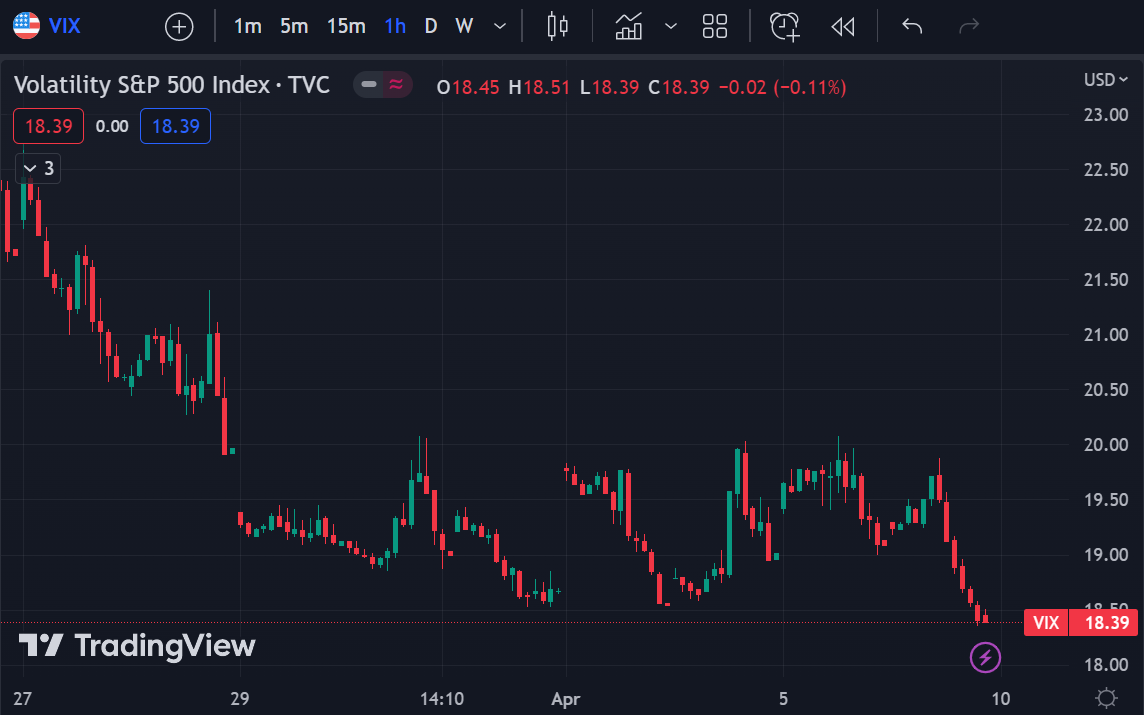Click the US flag symbol logo

26,26
